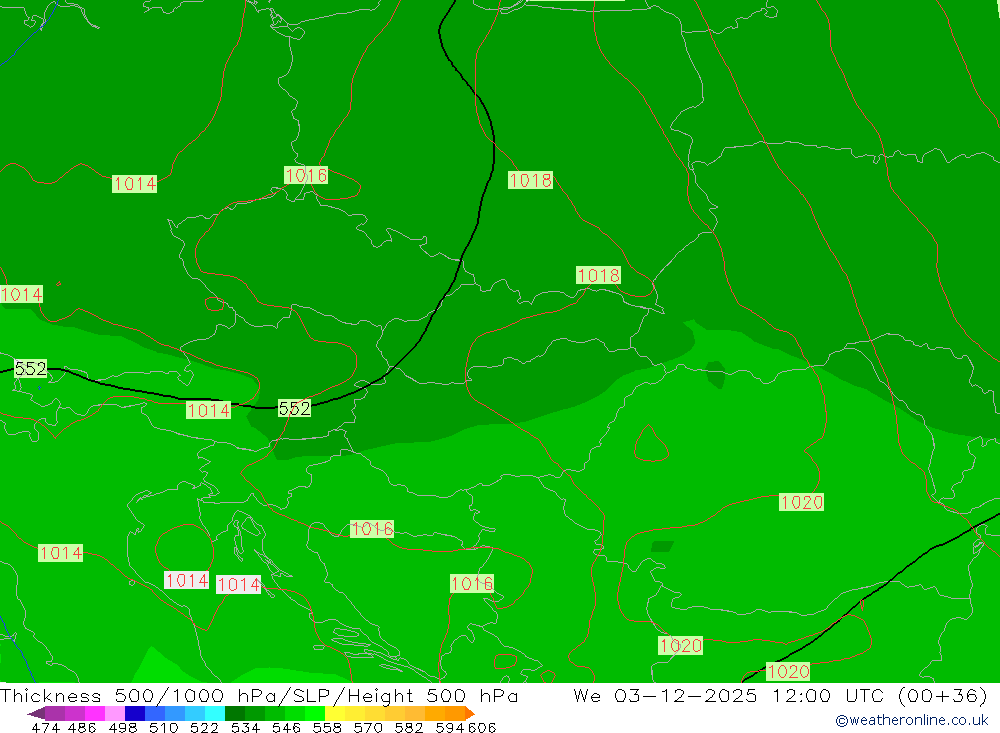Click the purple arrow tip of the legend
The height and width of the screenshot is (733, 1000).
pos(36,713)
